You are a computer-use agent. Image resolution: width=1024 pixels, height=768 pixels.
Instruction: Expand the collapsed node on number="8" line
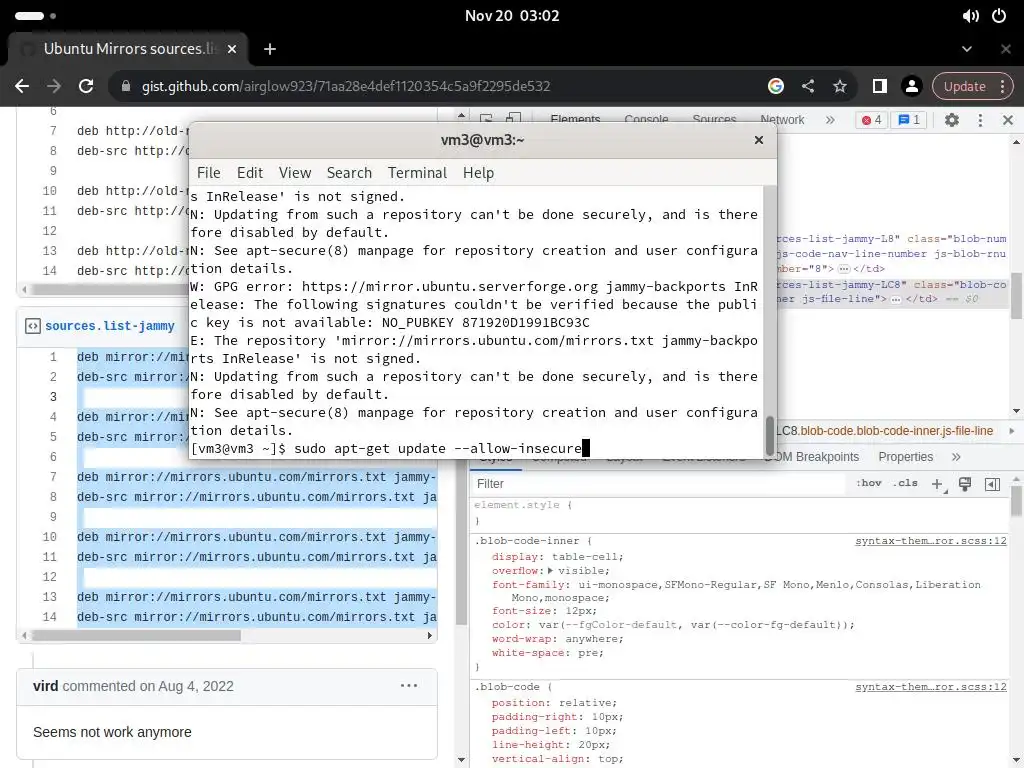[843, 268]
